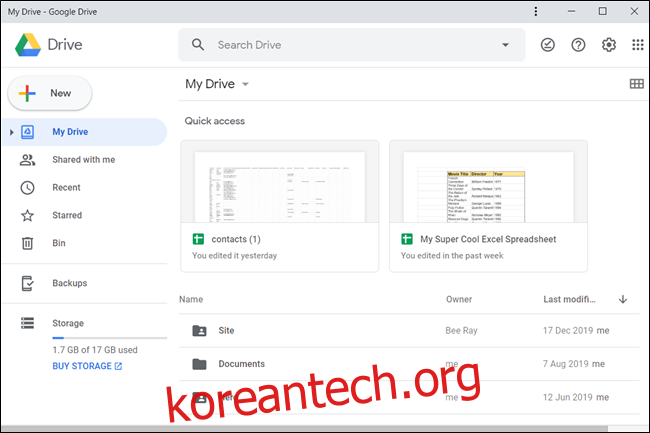Click the horizontal scrollbar at bottom

(305, 428)
